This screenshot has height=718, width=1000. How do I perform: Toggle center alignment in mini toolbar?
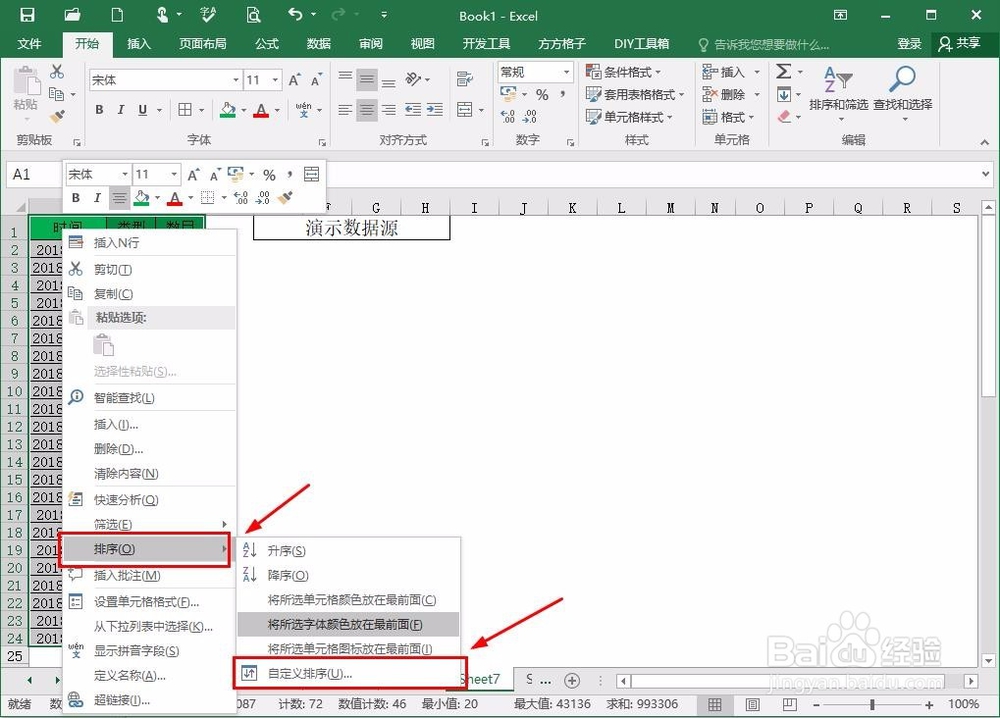(x=119, y=198)
